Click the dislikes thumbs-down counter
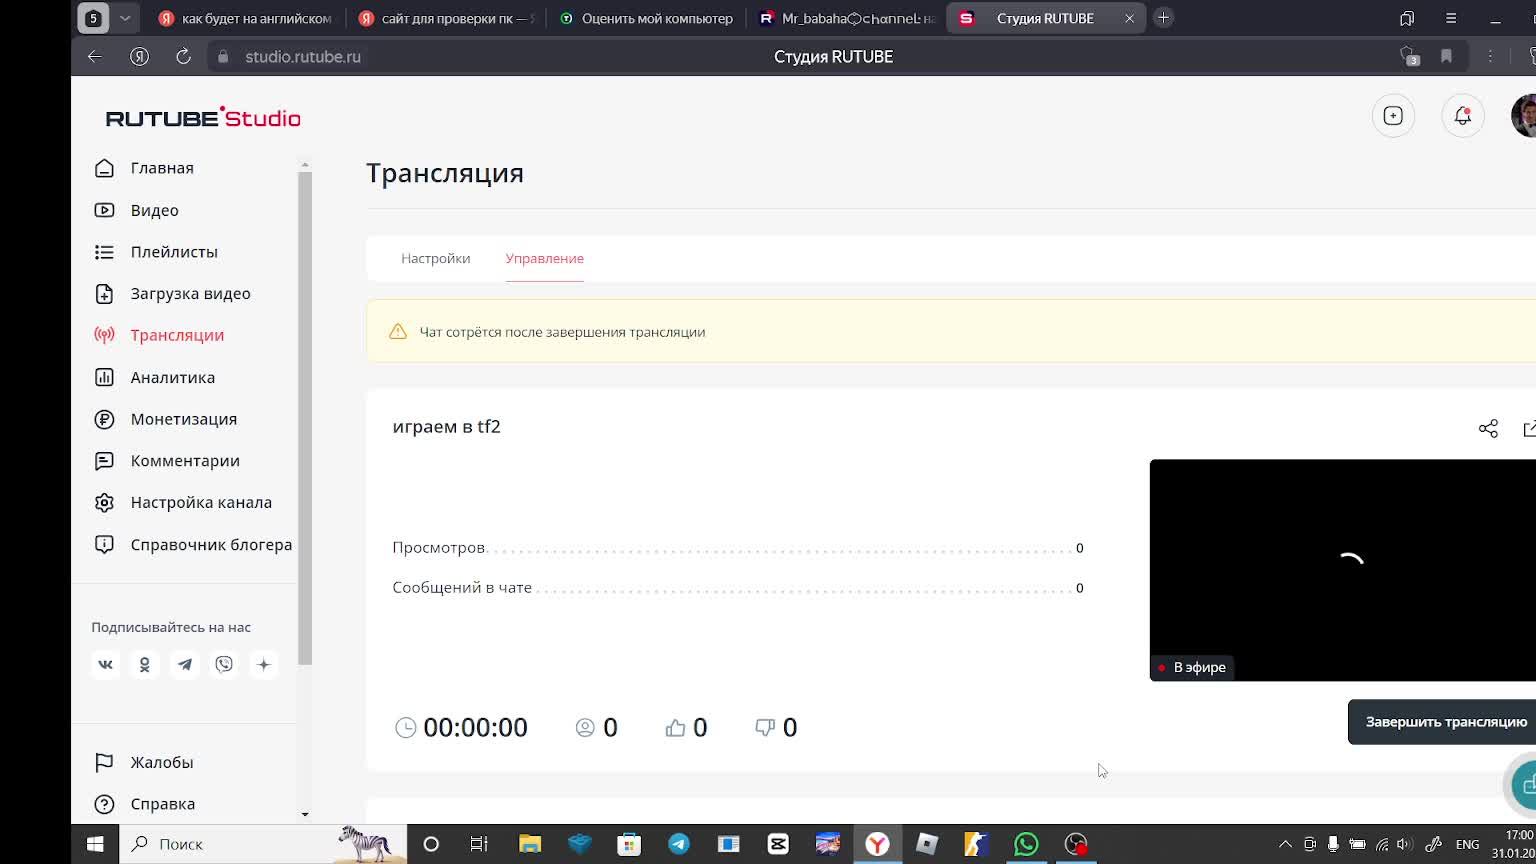 point(776,727)
